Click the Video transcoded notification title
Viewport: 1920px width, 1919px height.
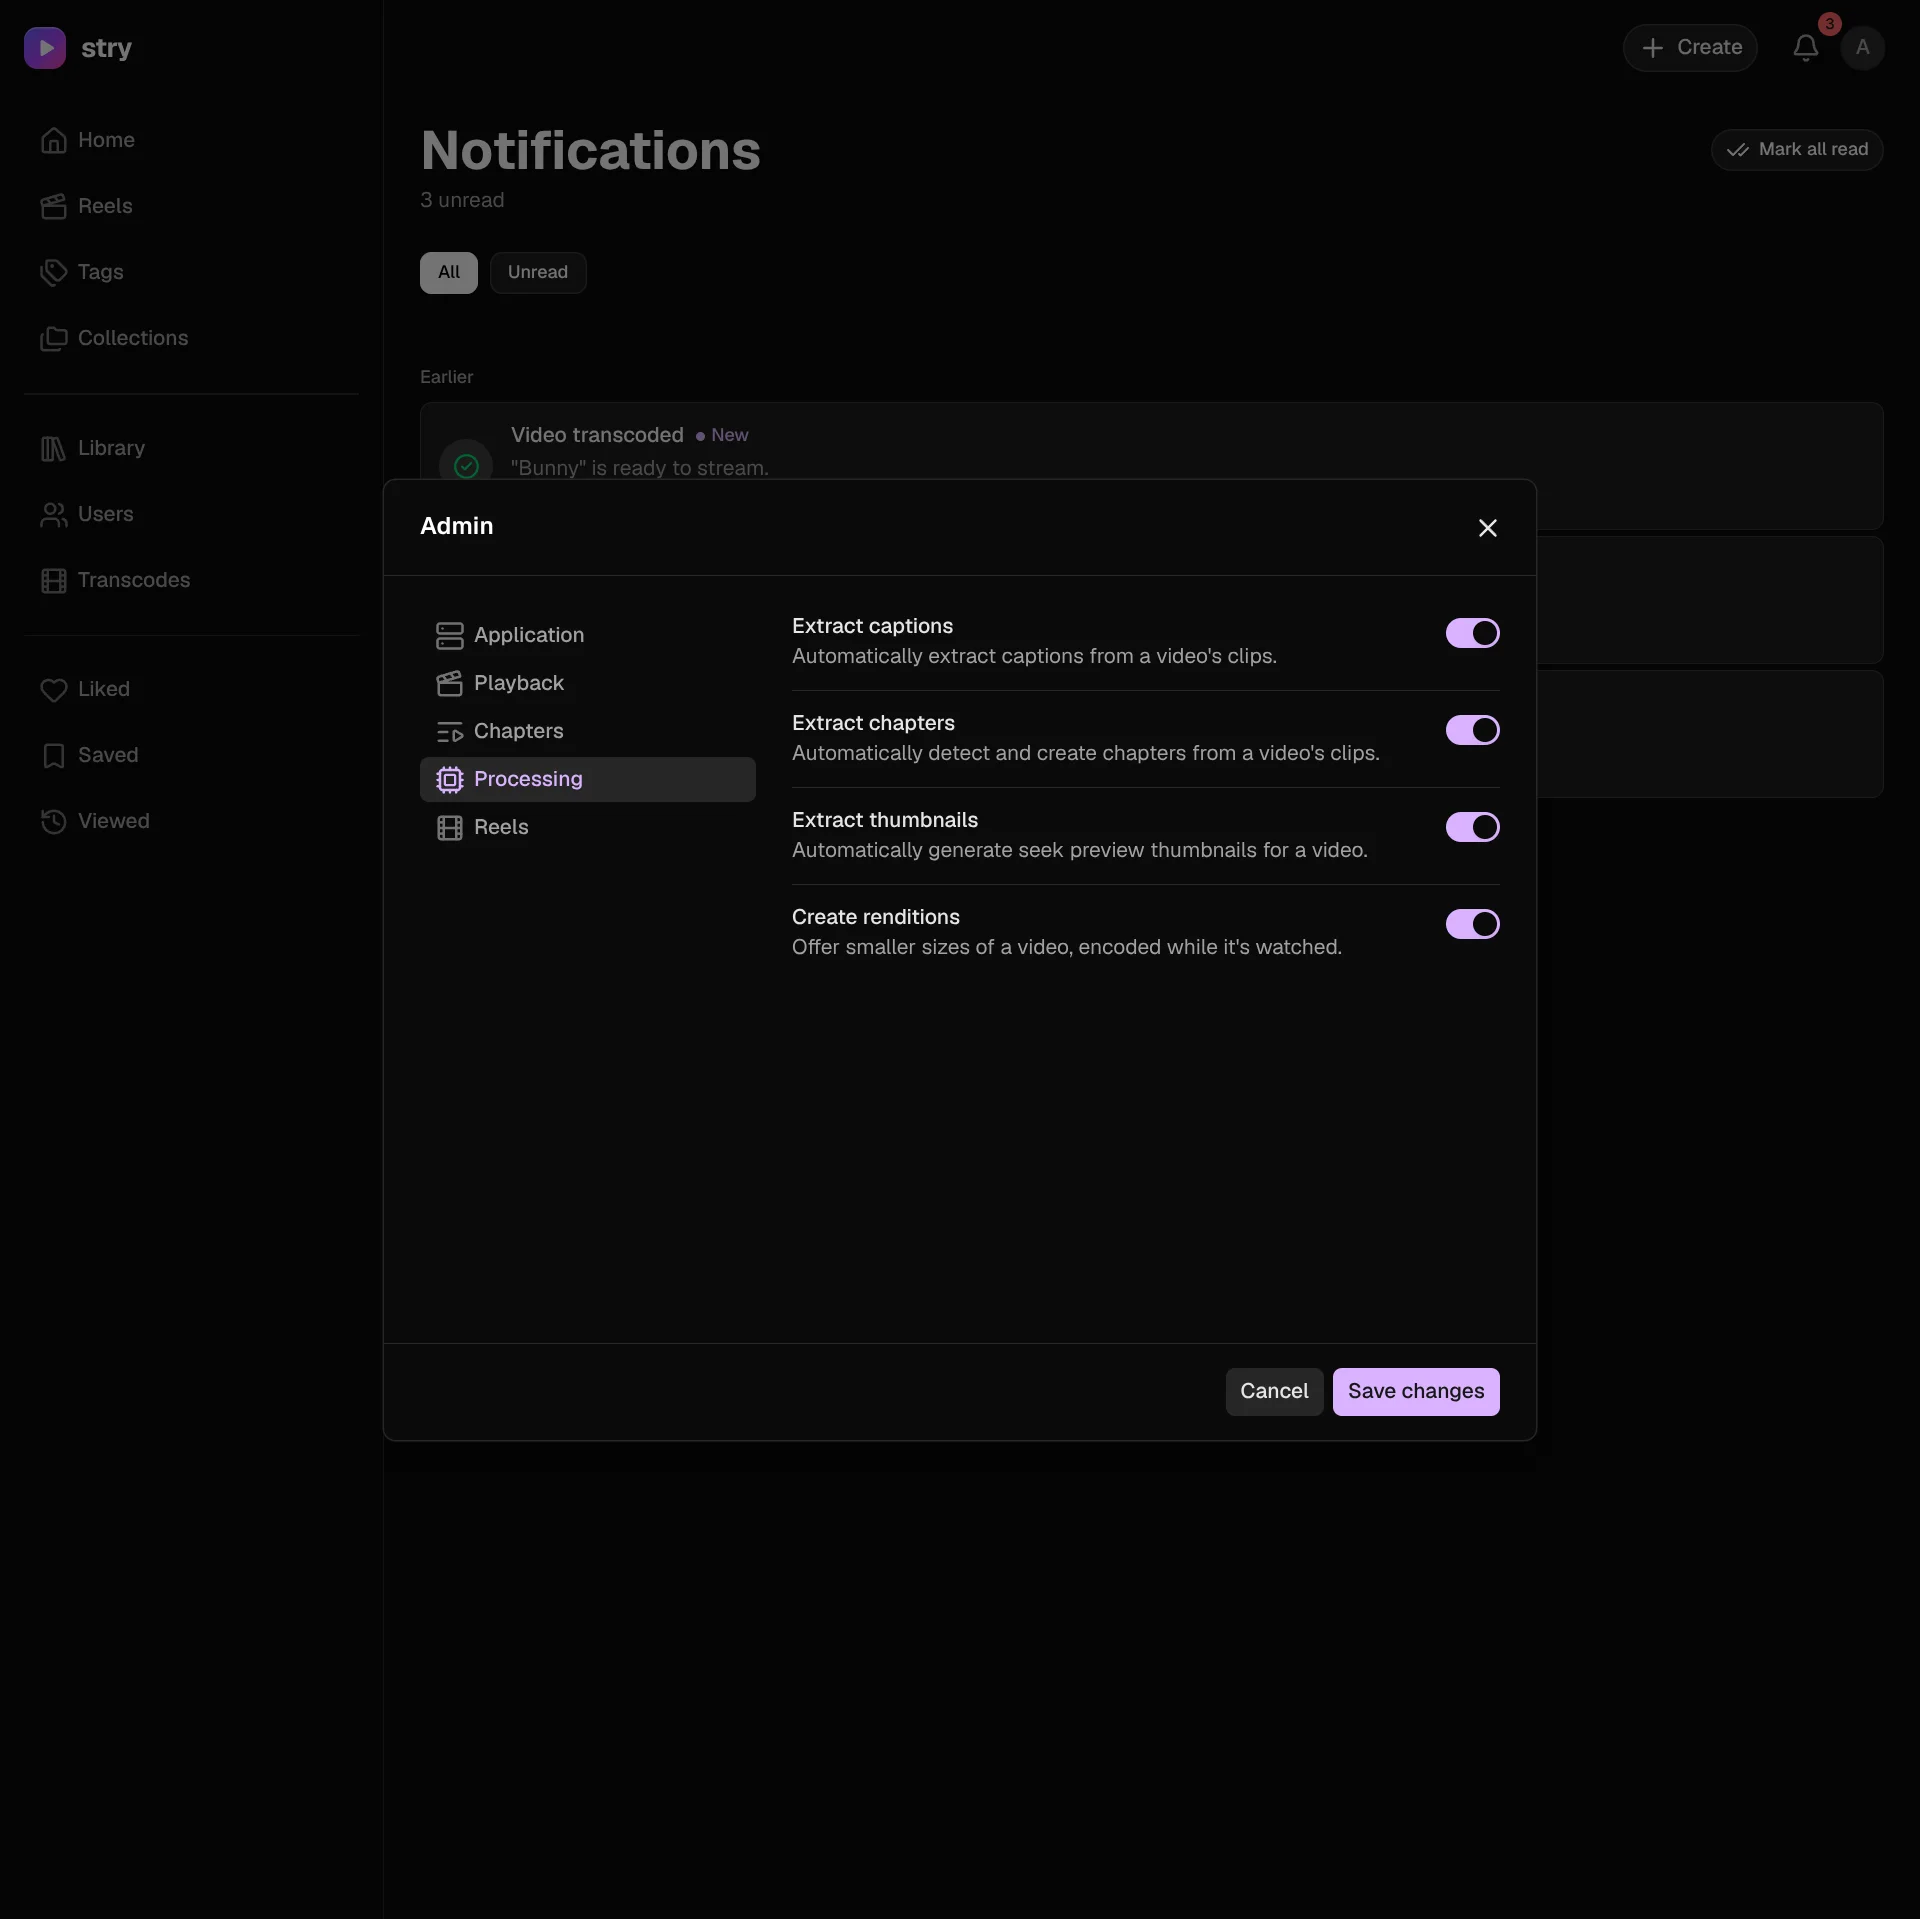597,435
